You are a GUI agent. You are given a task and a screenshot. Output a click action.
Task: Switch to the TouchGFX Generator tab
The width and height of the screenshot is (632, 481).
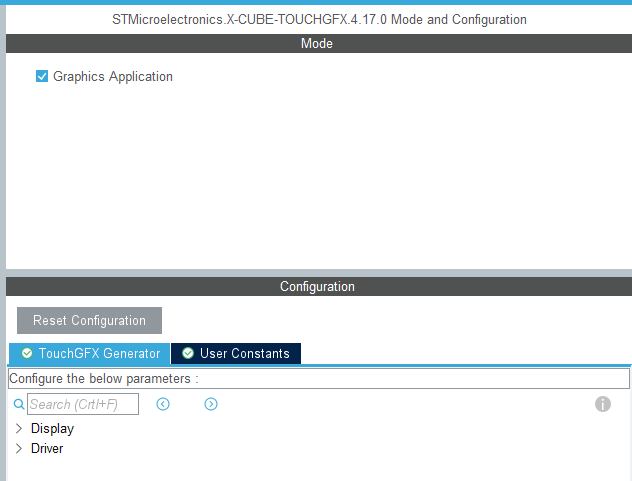(89, 354)
